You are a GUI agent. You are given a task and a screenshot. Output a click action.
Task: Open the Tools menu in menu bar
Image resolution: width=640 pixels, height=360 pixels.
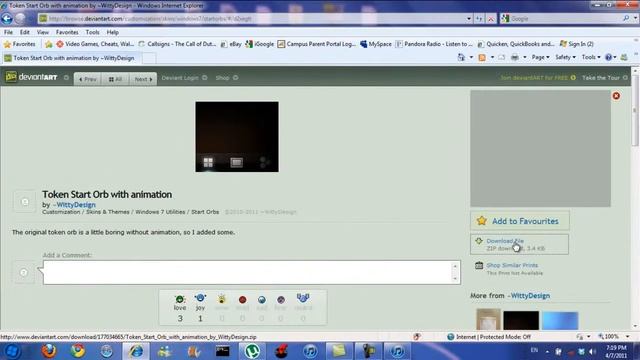point(92,32)
